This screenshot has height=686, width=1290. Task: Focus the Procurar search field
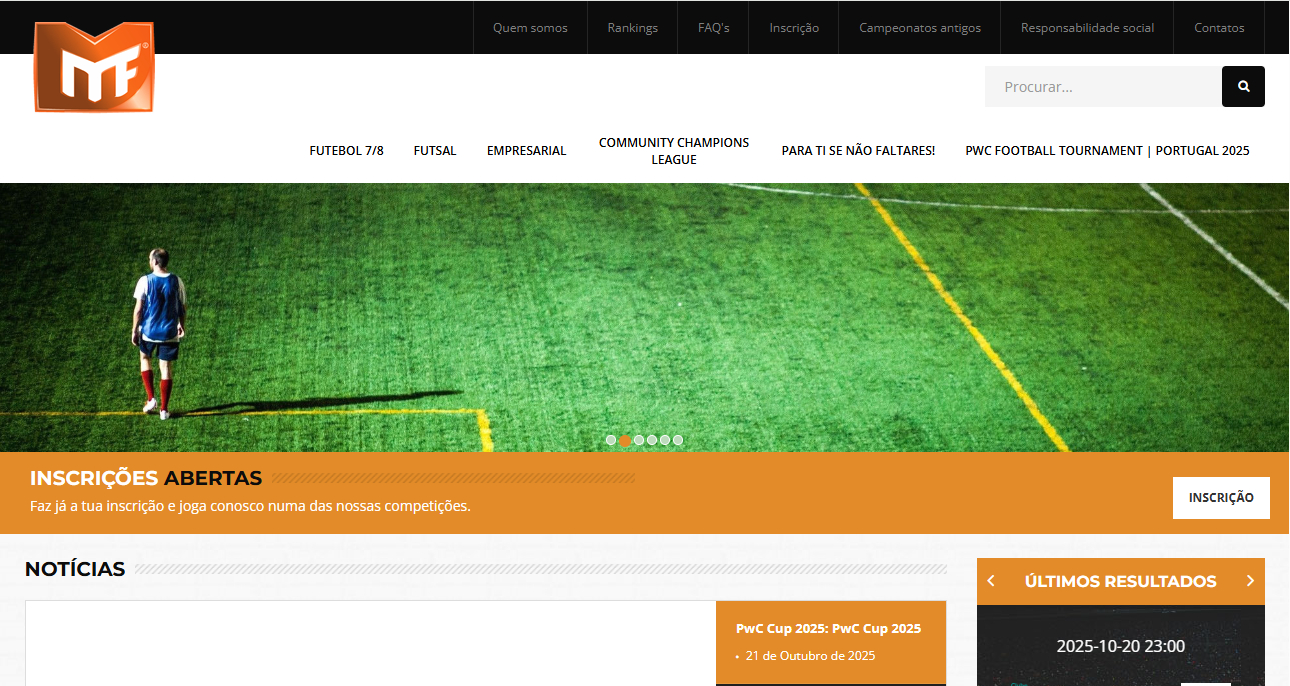(1103, 87)
